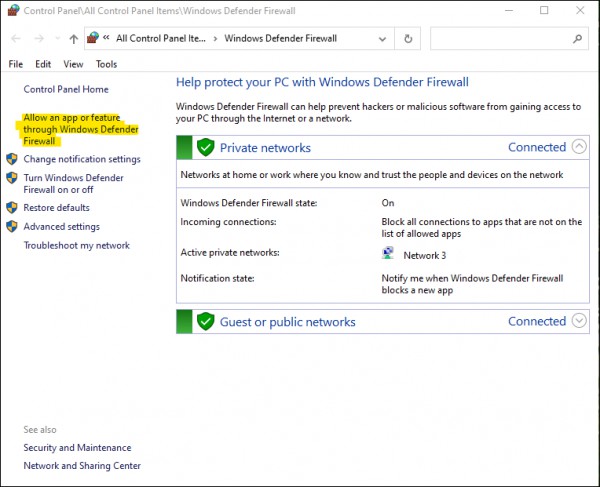Click the Notification state label

(217, 278)
